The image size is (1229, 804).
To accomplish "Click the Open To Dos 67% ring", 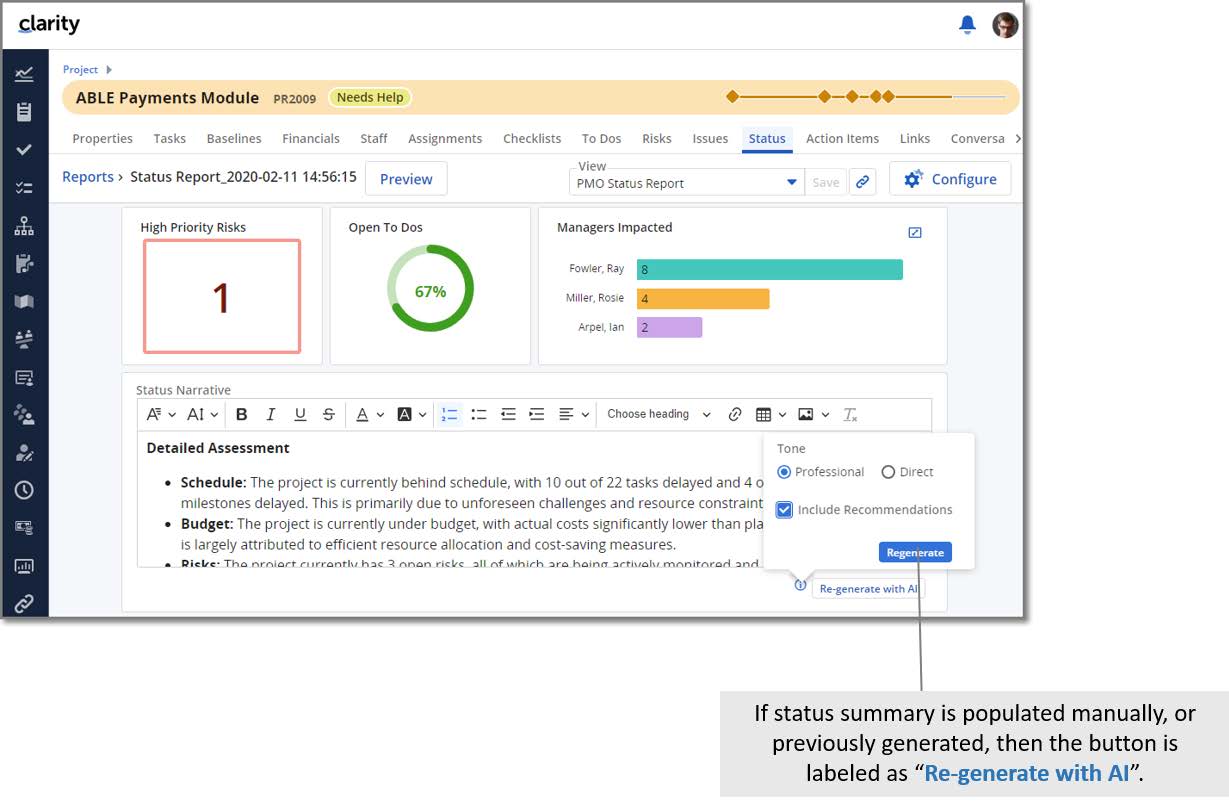I will (430, 289).
